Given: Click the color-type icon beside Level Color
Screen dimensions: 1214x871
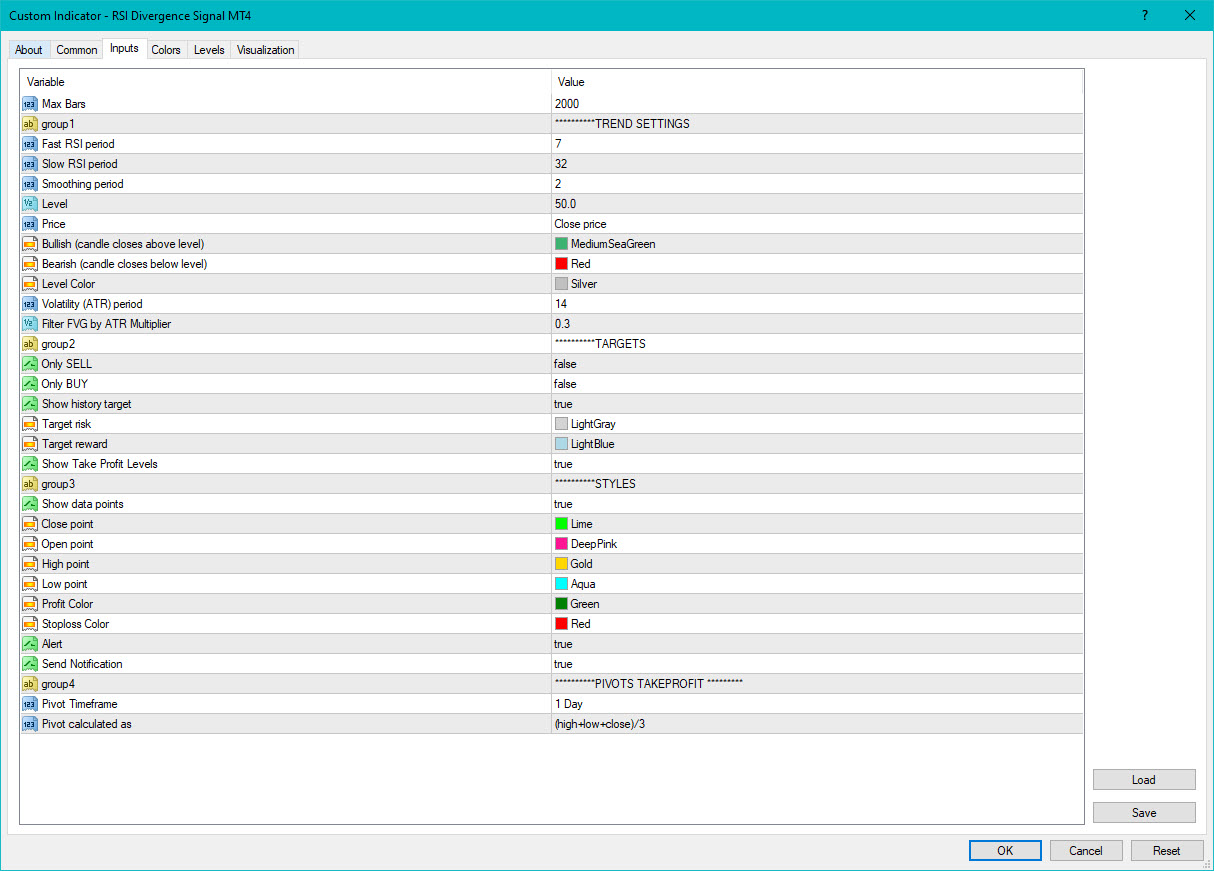Looking at the screenshot, I should coord(29,284).
